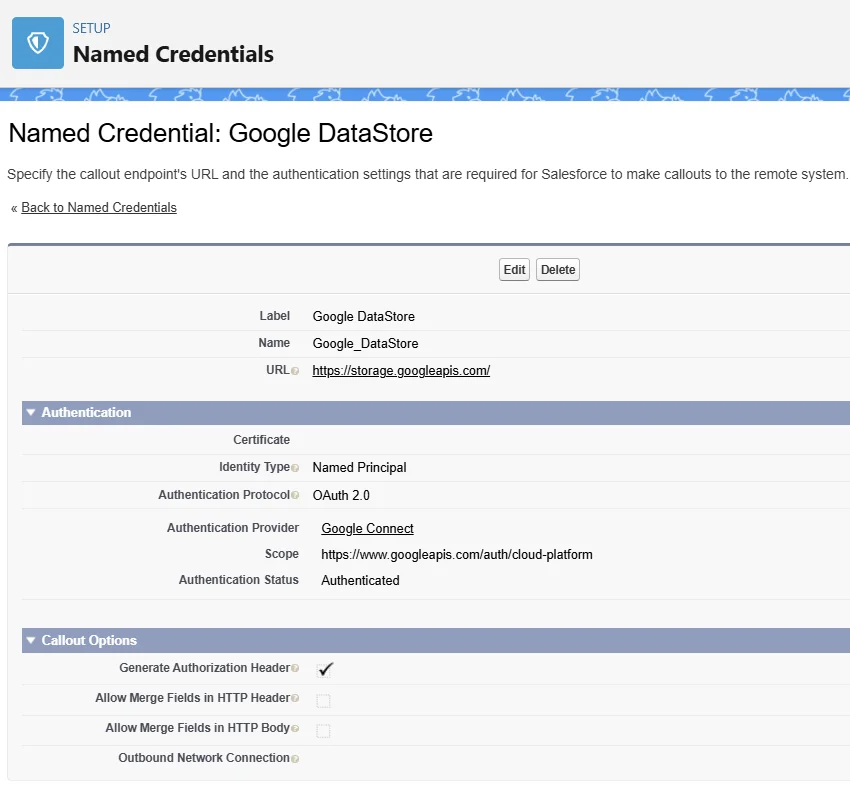This screenshot has width=850, height=800.
Task: Enable Allow Merge Fields in HTTP Header checkbox
Action: (323, 700)
